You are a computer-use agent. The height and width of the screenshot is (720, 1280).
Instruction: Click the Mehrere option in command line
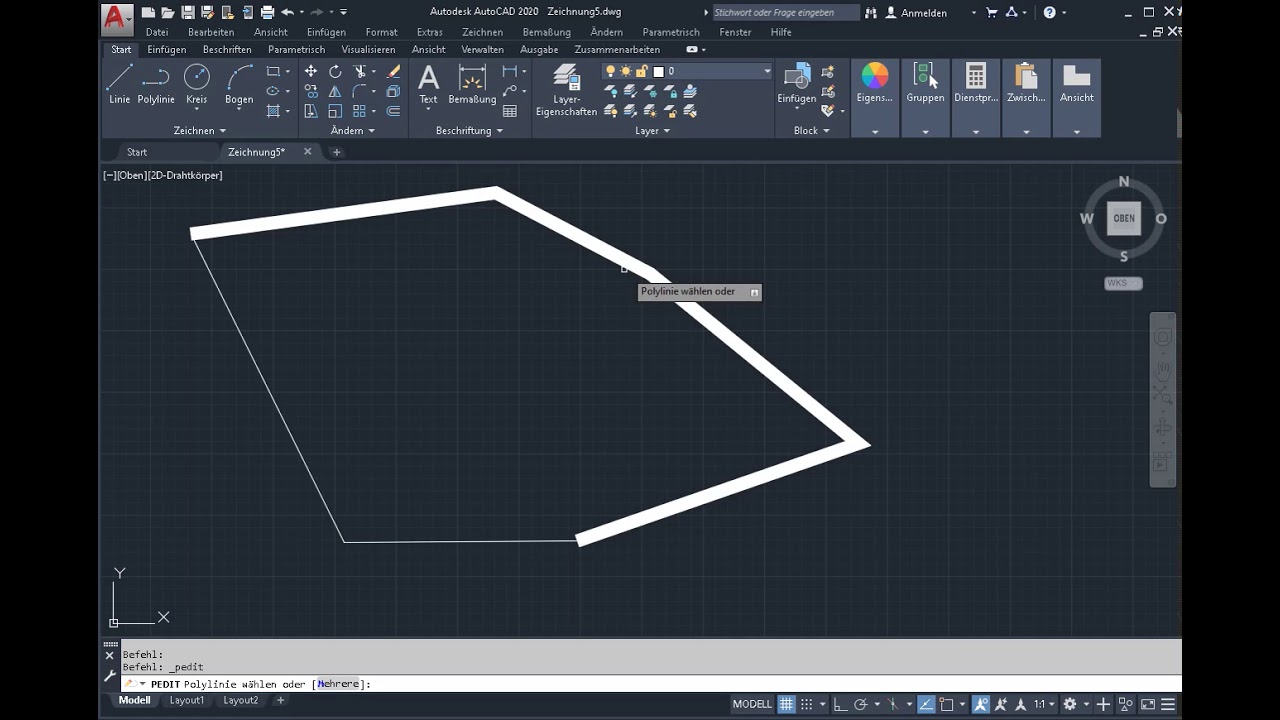tap(337, 684)
